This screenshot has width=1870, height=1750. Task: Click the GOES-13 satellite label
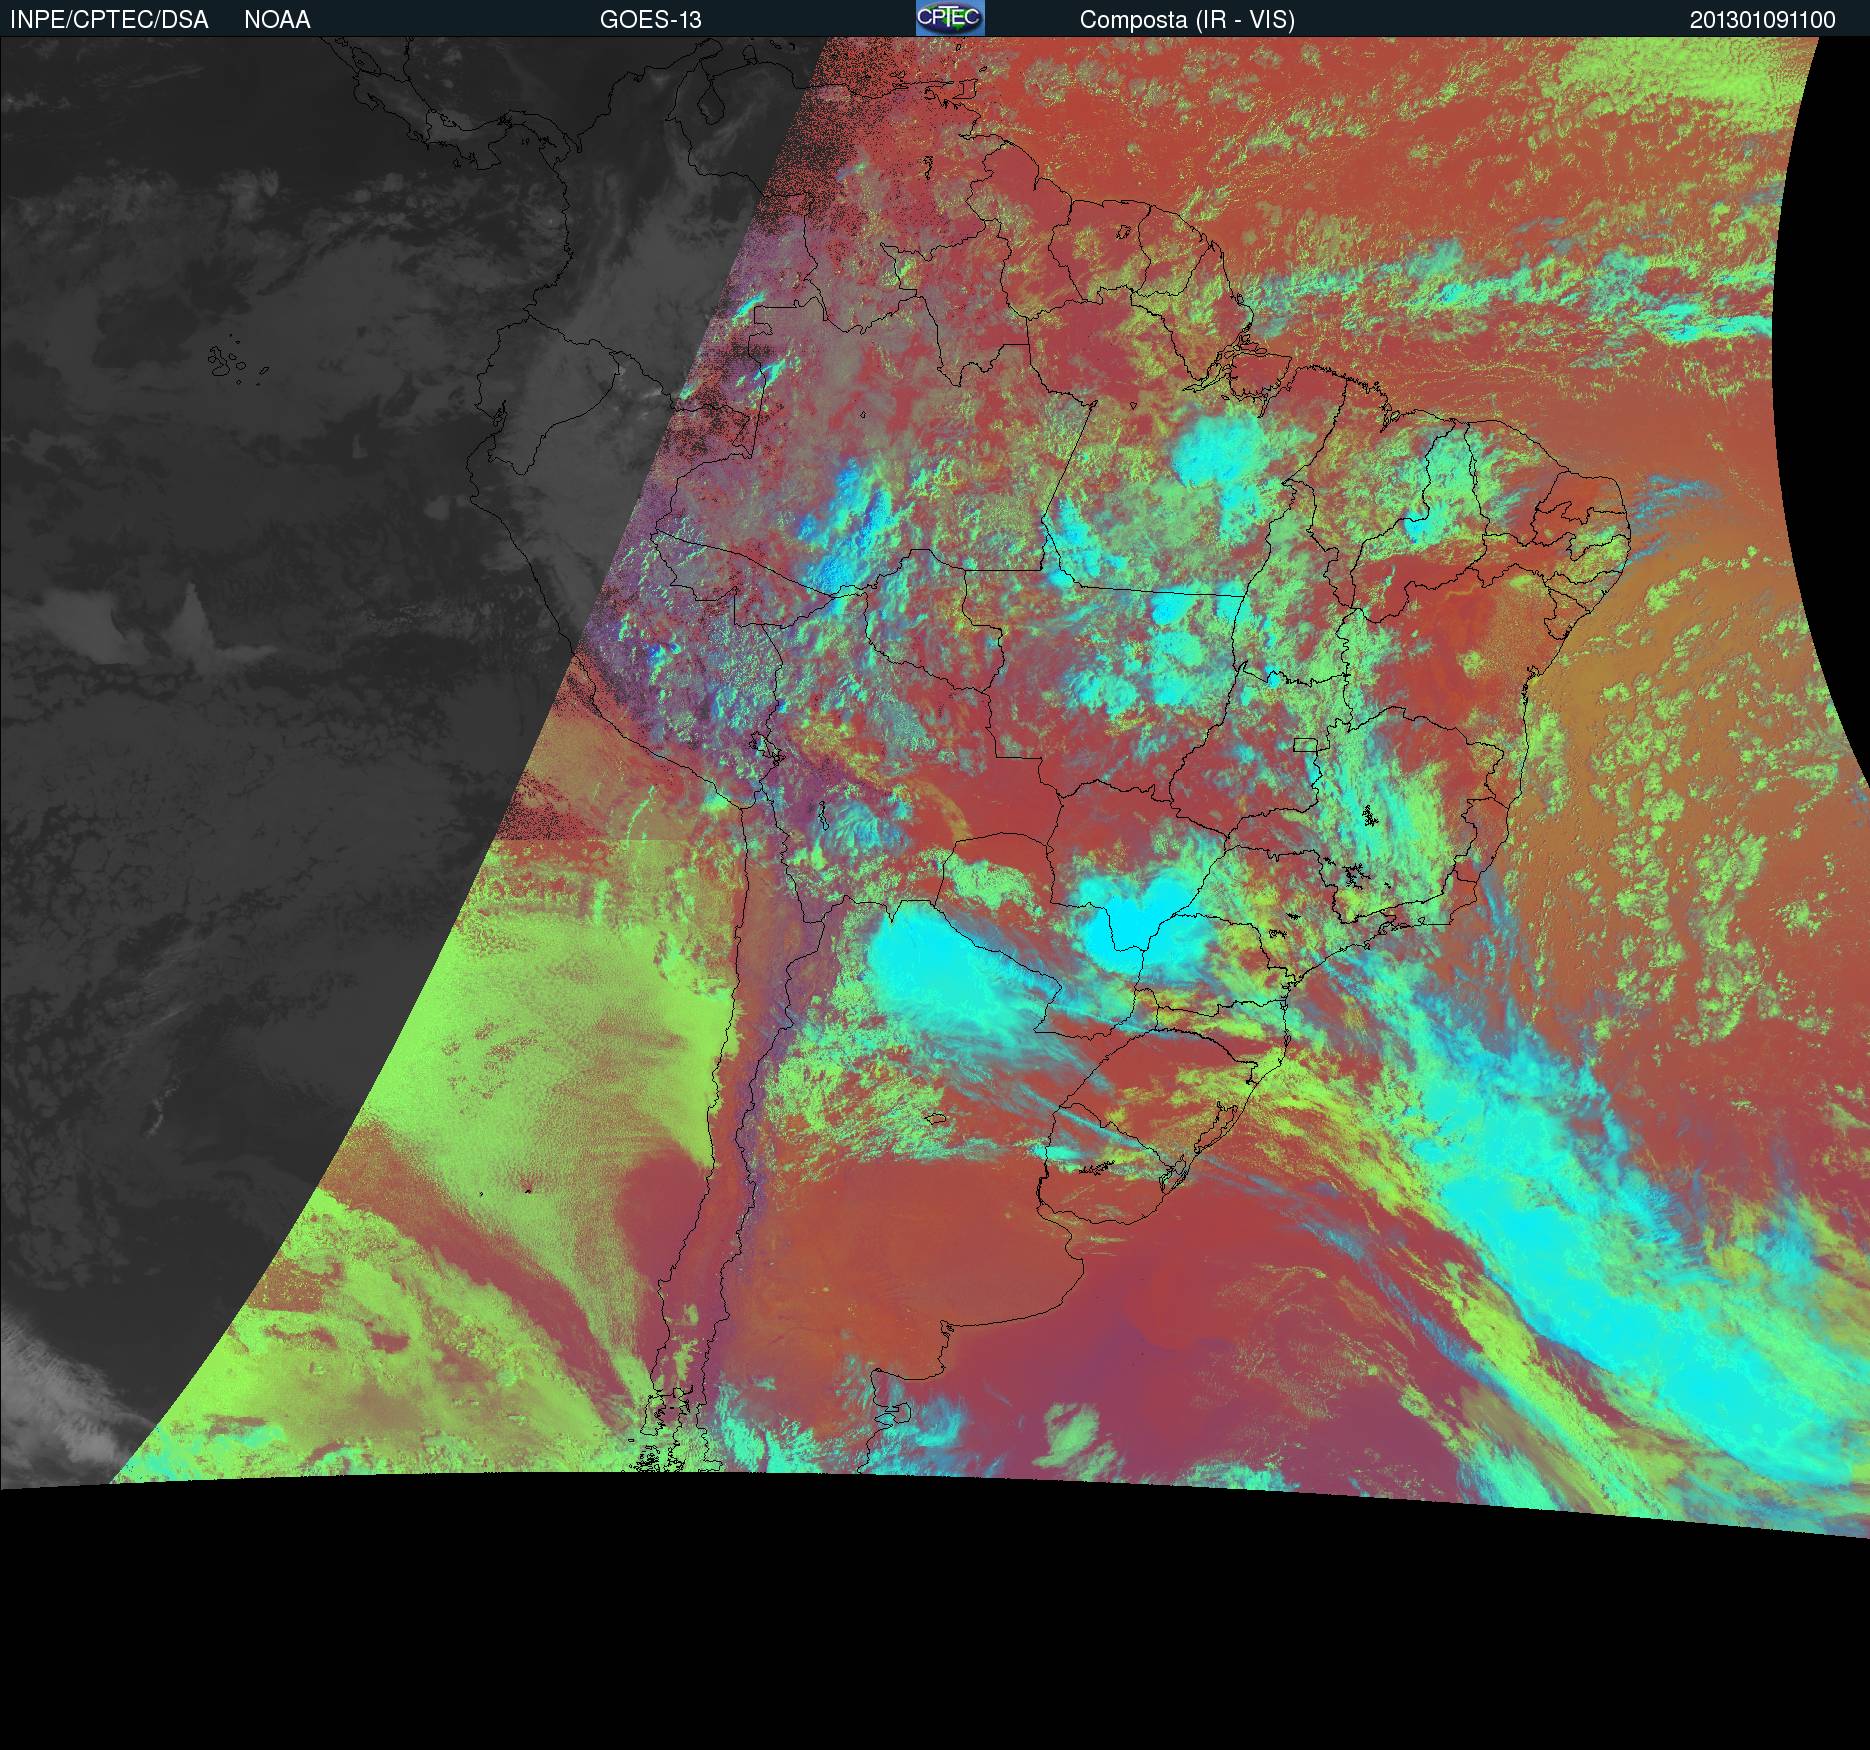[x=650, y=20]
